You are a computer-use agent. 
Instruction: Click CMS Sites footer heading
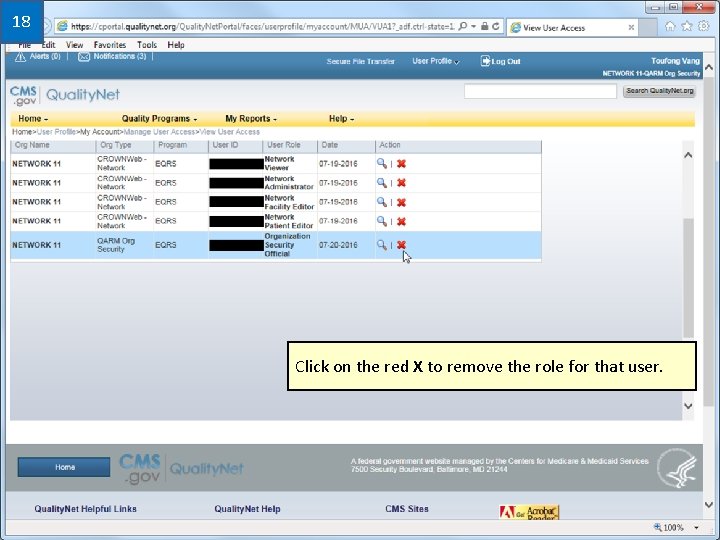(407, 509)
